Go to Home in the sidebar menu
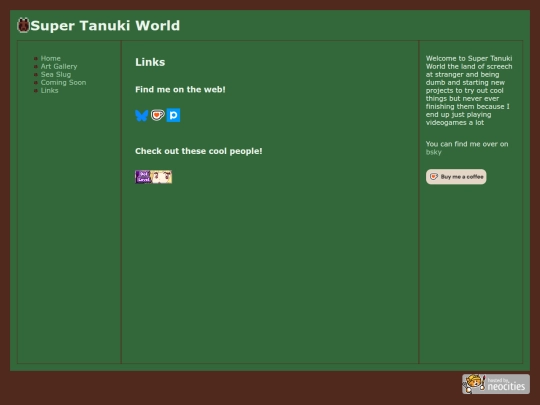The image size is (540, 405). point(51,58)
